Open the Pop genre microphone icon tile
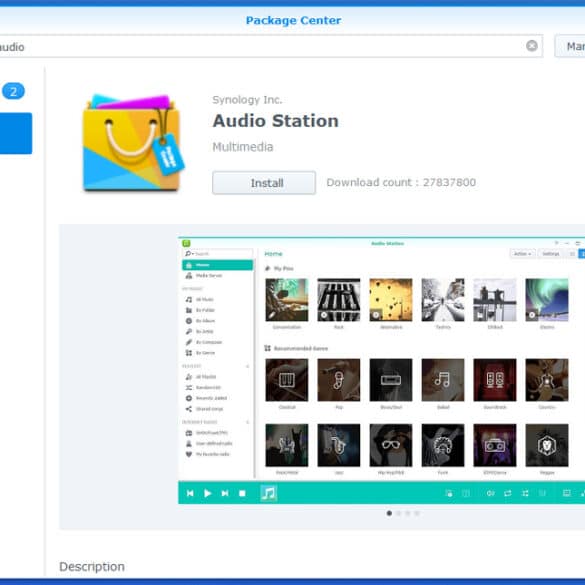This screenshot has width=585, height=585. point(339,380)
